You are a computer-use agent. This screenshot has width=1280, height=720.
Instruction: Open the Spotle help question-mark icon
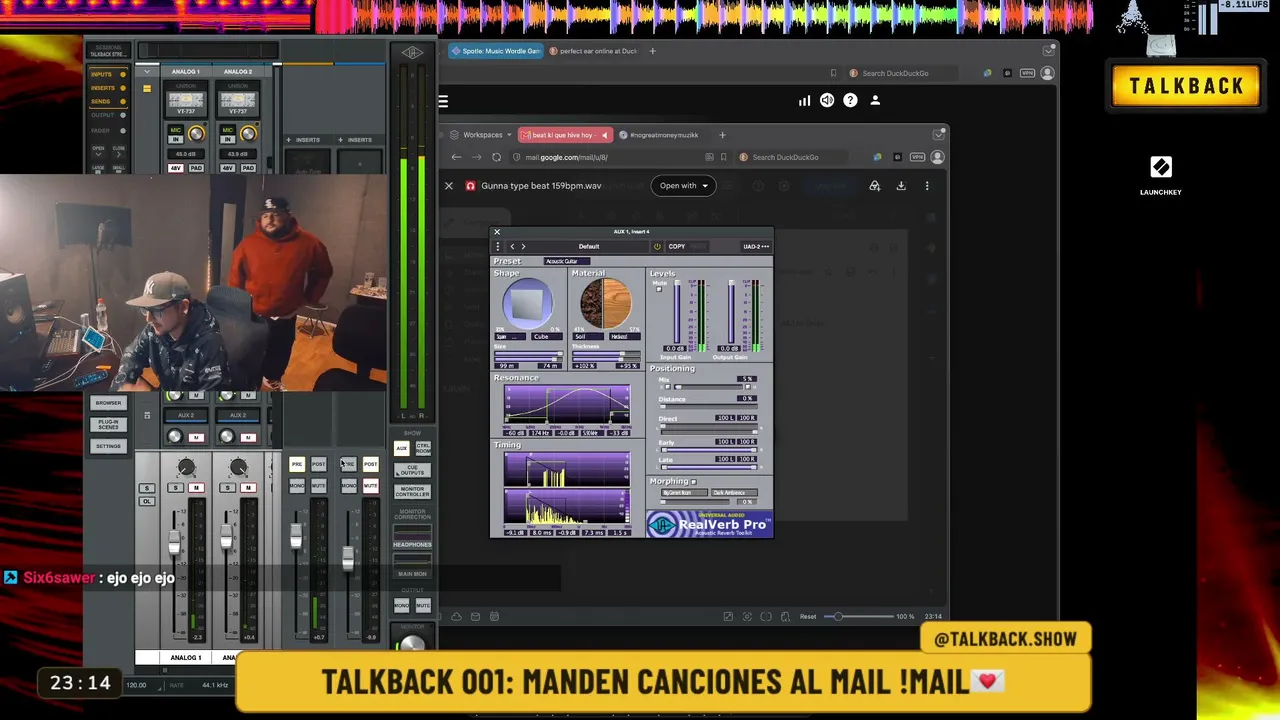point(850,100)
